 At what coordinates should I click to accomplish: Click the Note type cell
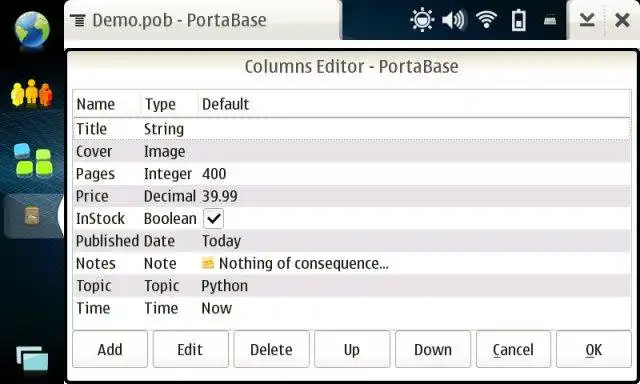[160, 264]
